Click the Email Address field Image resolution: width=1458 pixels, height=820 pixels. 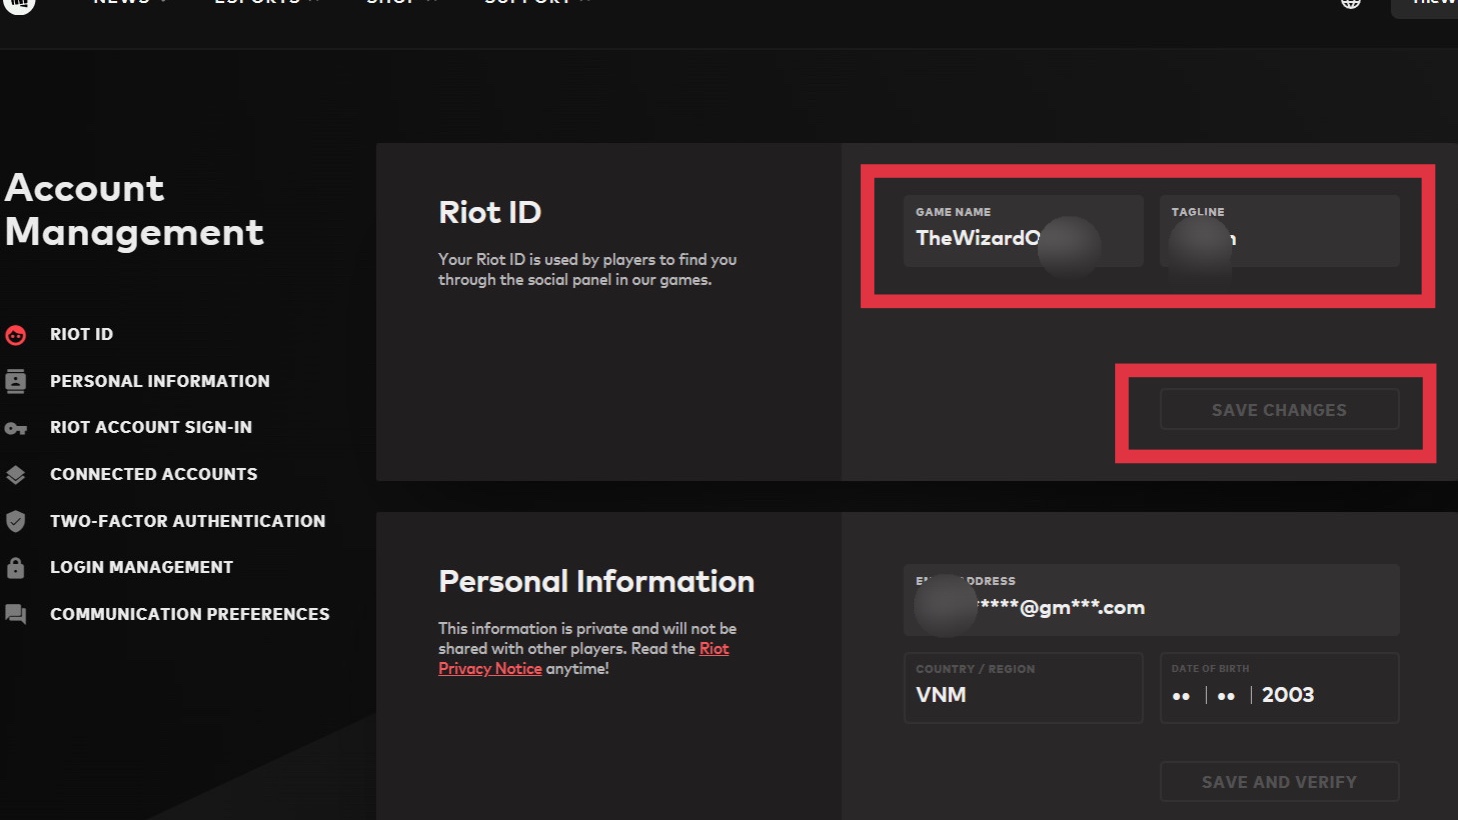coord(1151,600)
